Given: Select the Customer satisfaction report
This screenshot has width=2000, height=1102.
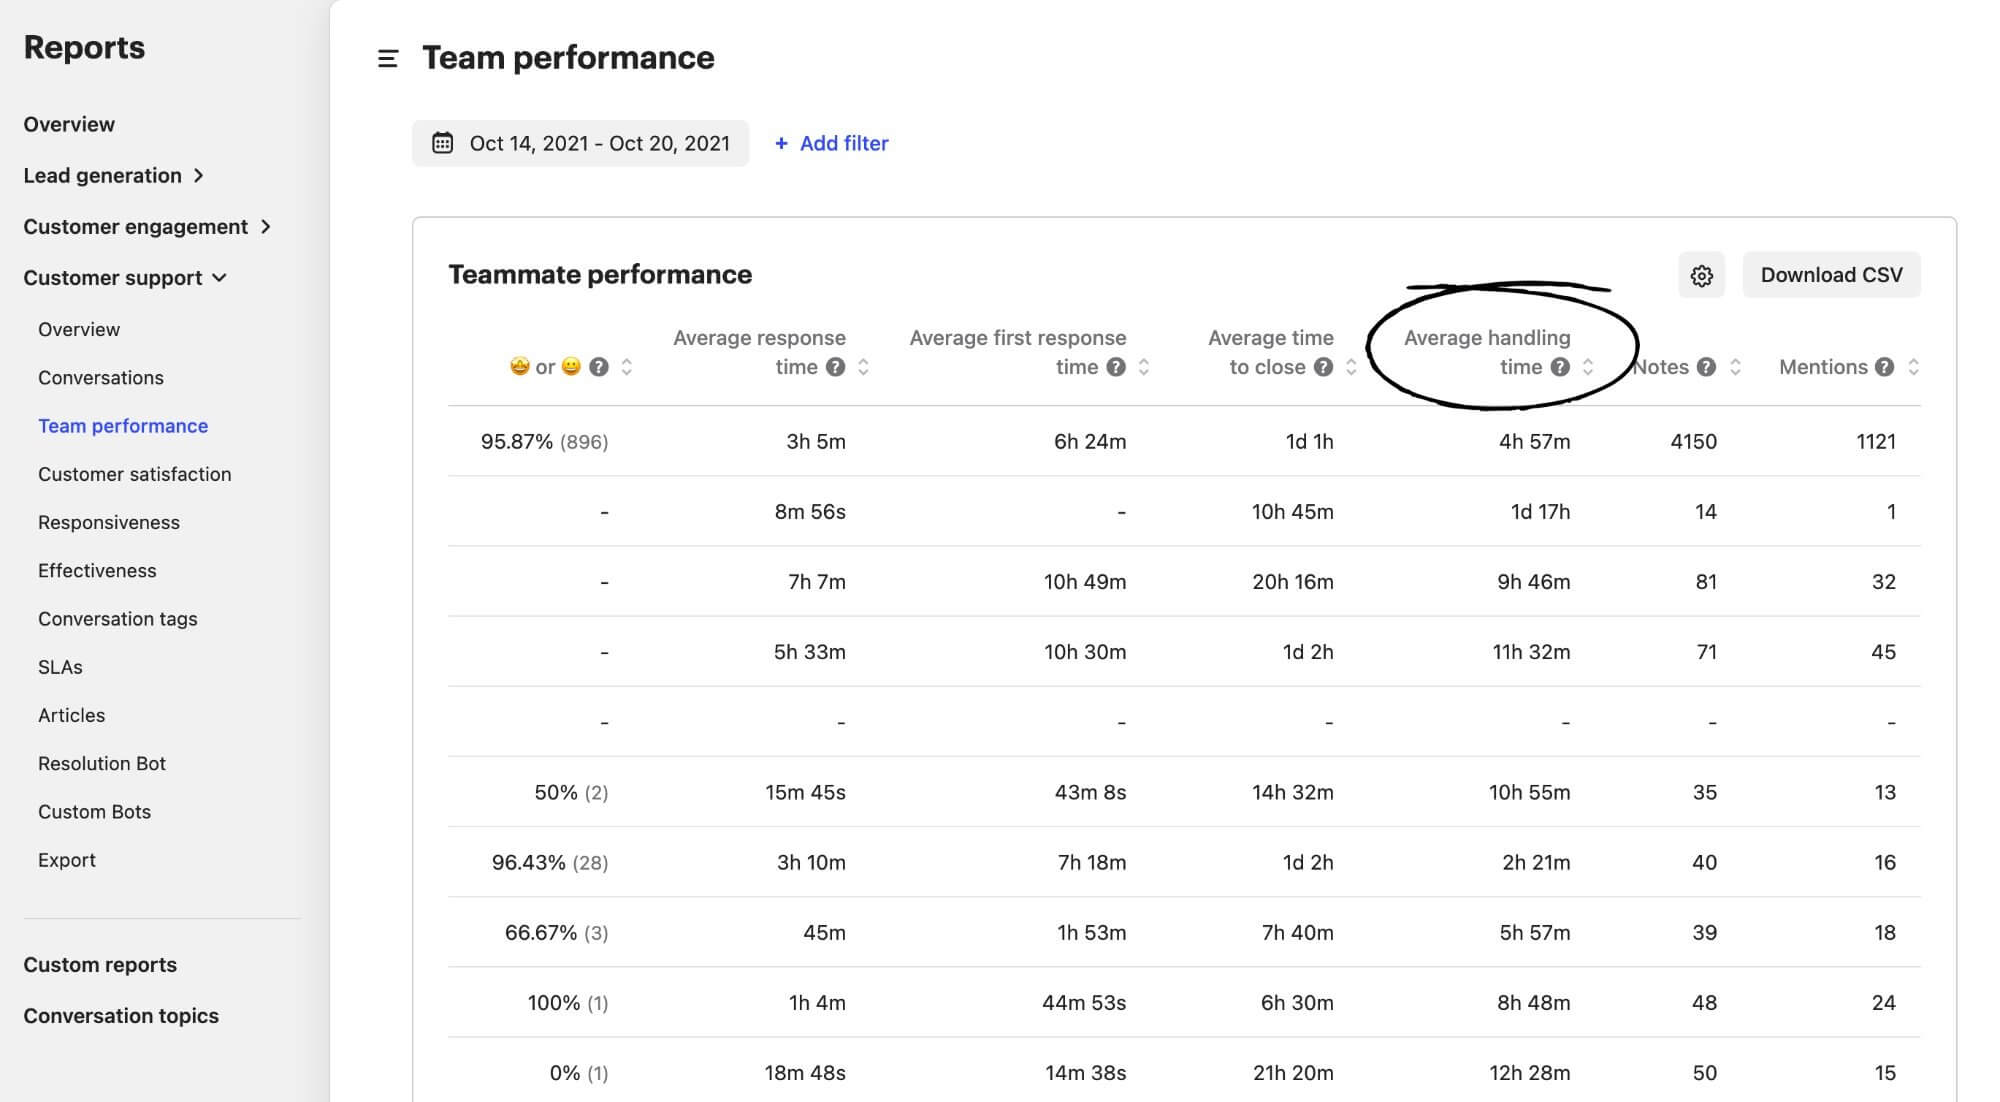Looking at the screenshot, I should (x=134, y=474).
